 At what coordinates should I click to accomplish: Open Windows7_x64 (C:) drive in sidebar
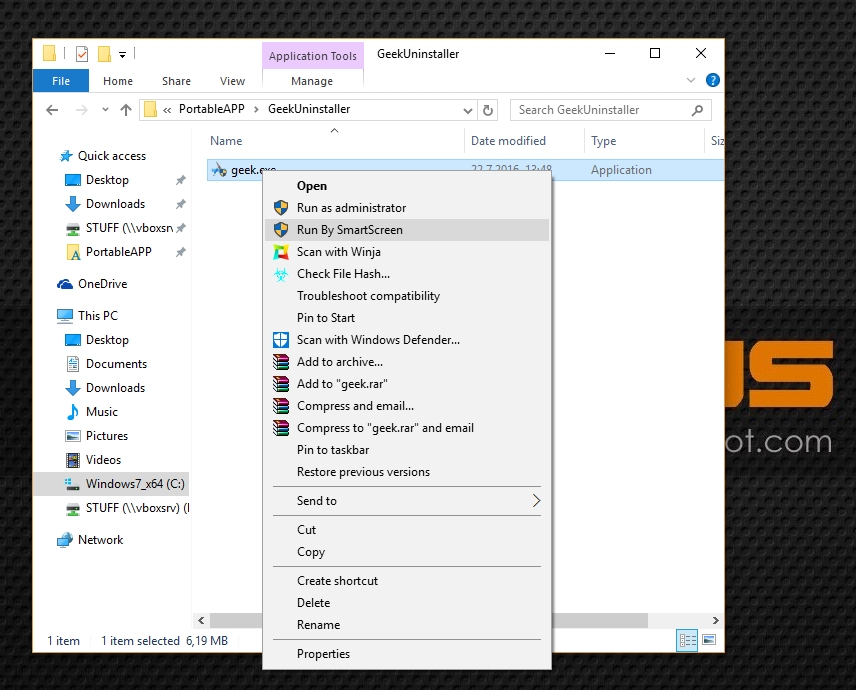(x=134, y=484)
